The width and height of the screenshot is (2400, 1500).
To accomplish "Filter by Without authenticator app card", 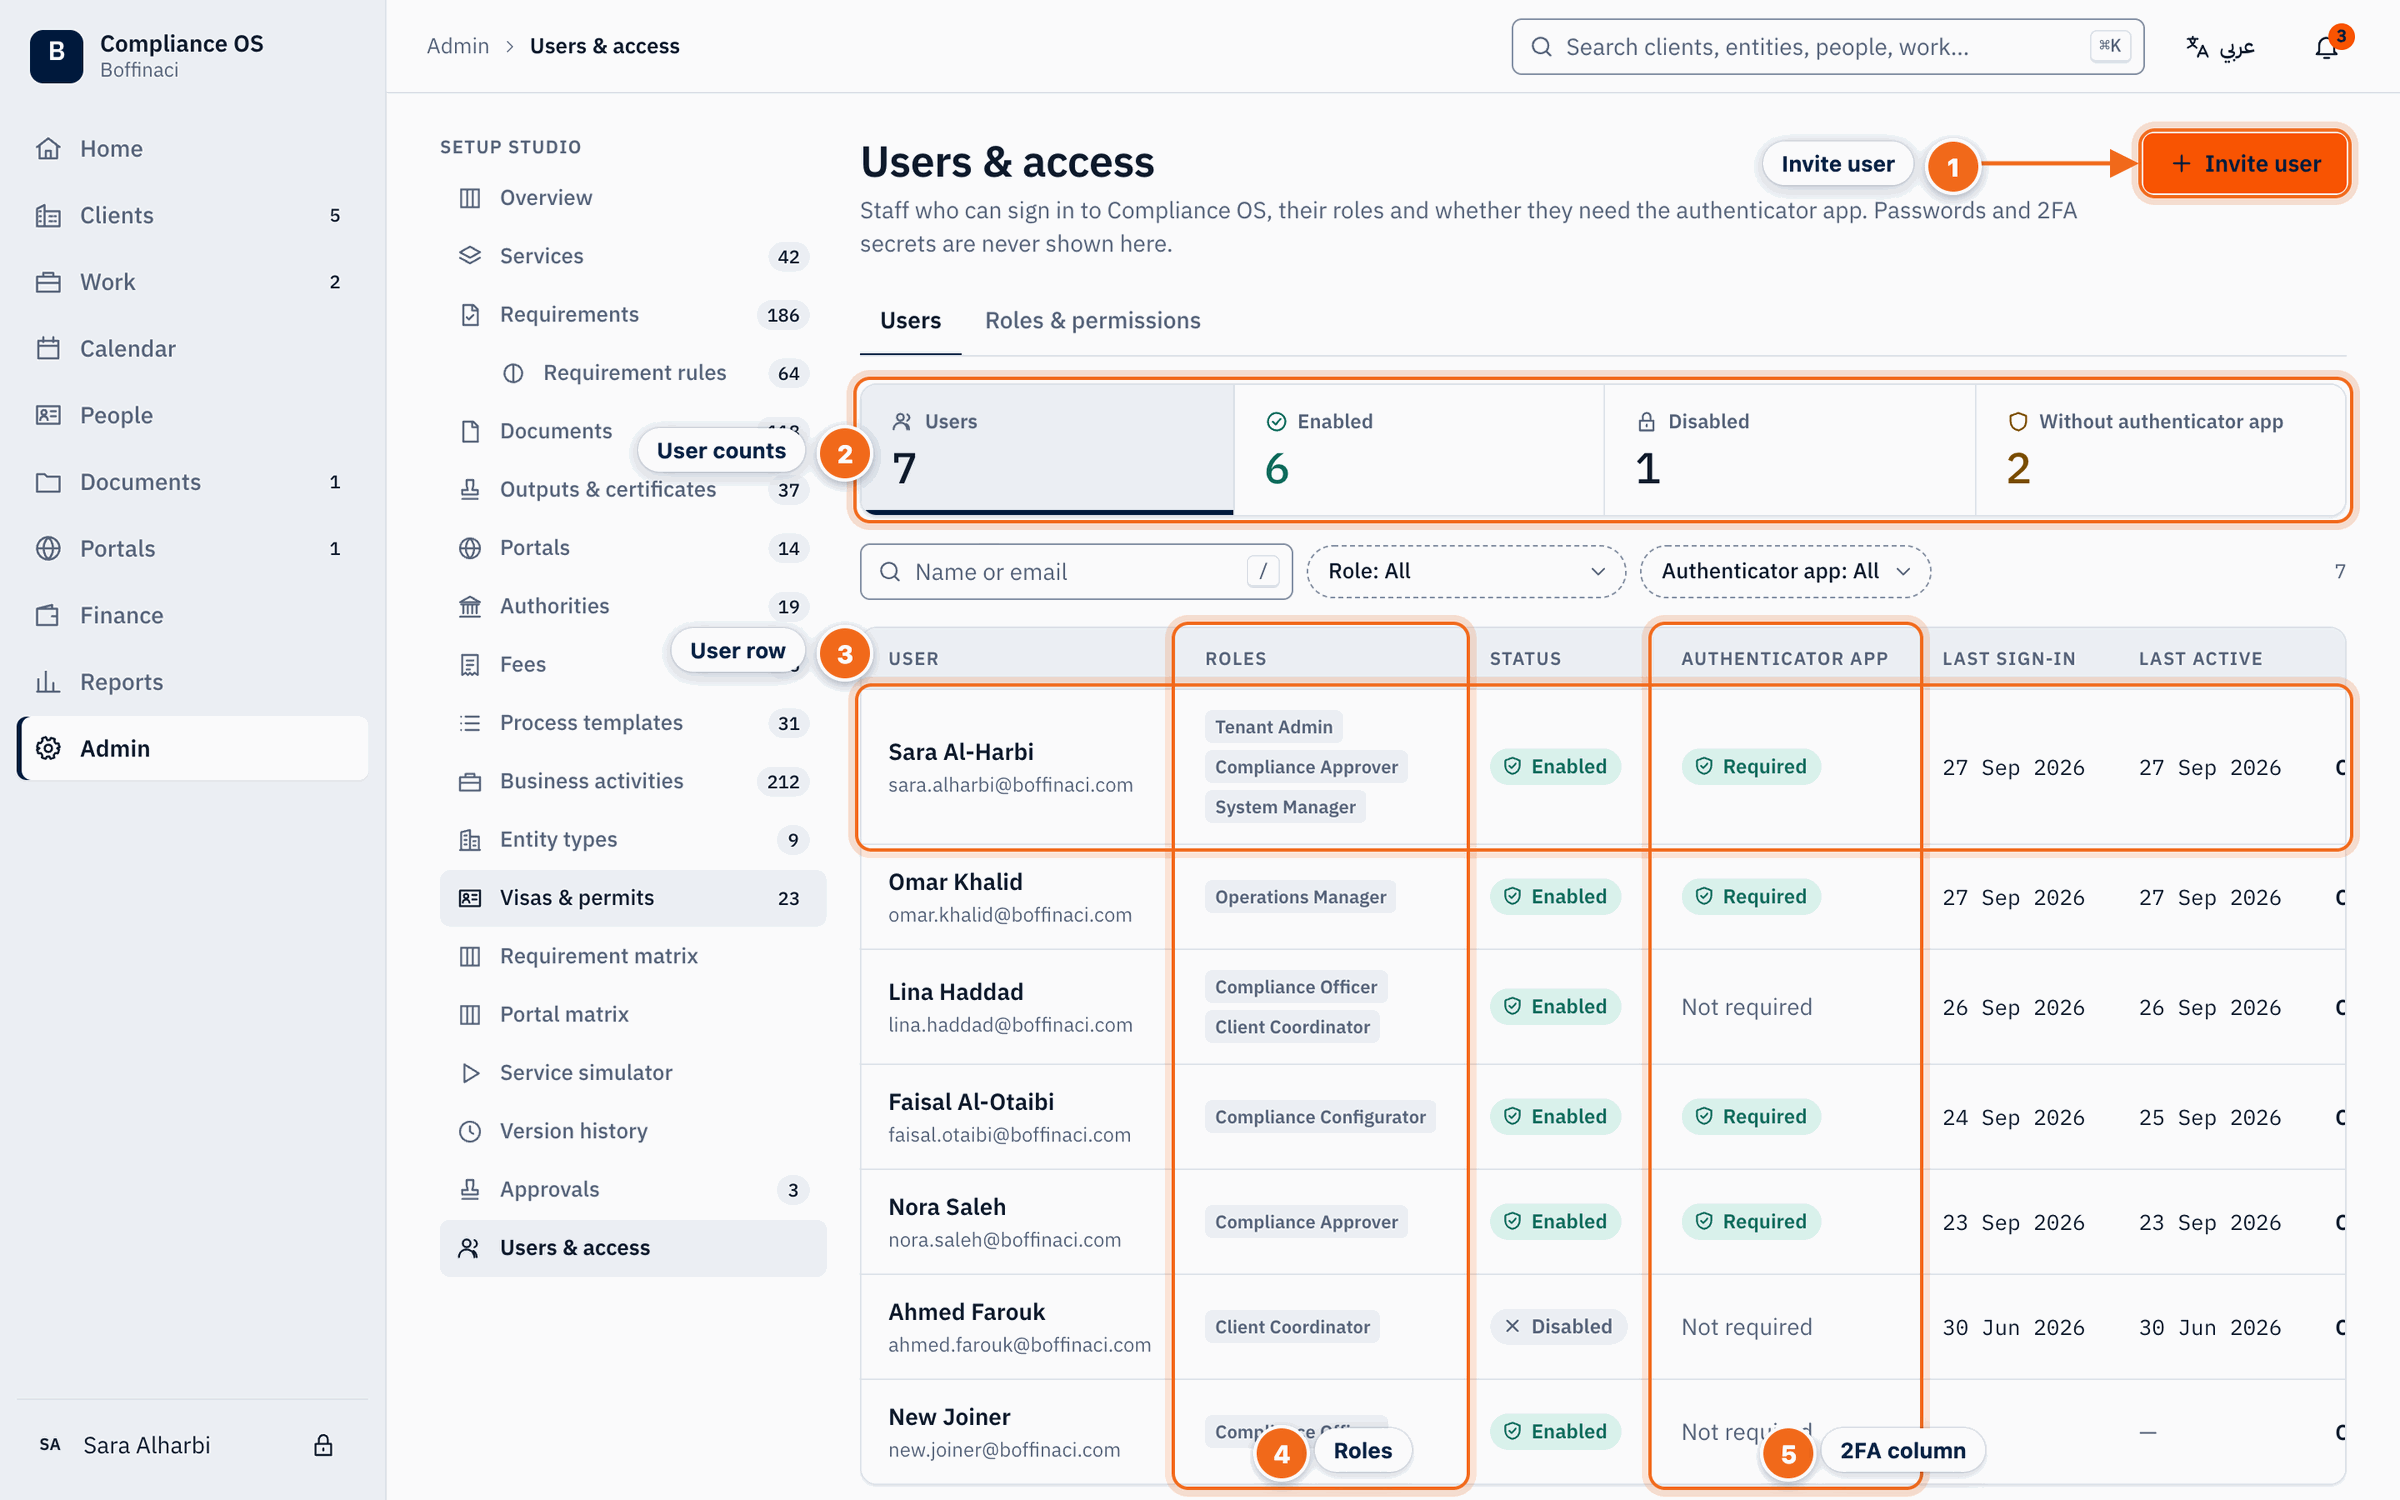I will click(x=2161, y=450).
